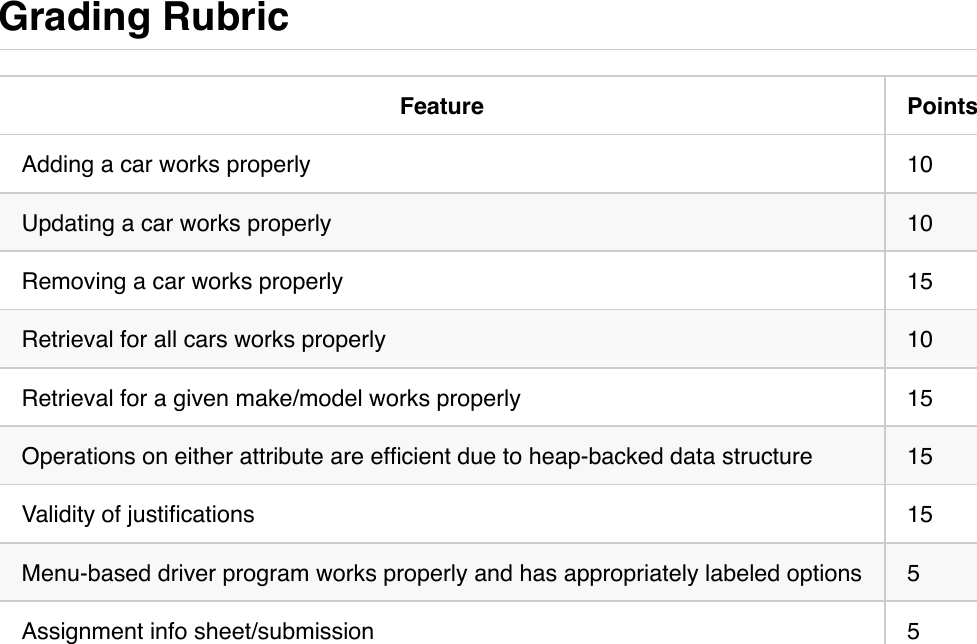Select 'Adding a car works properly' row
977x644 pixels.
[166, 164]
